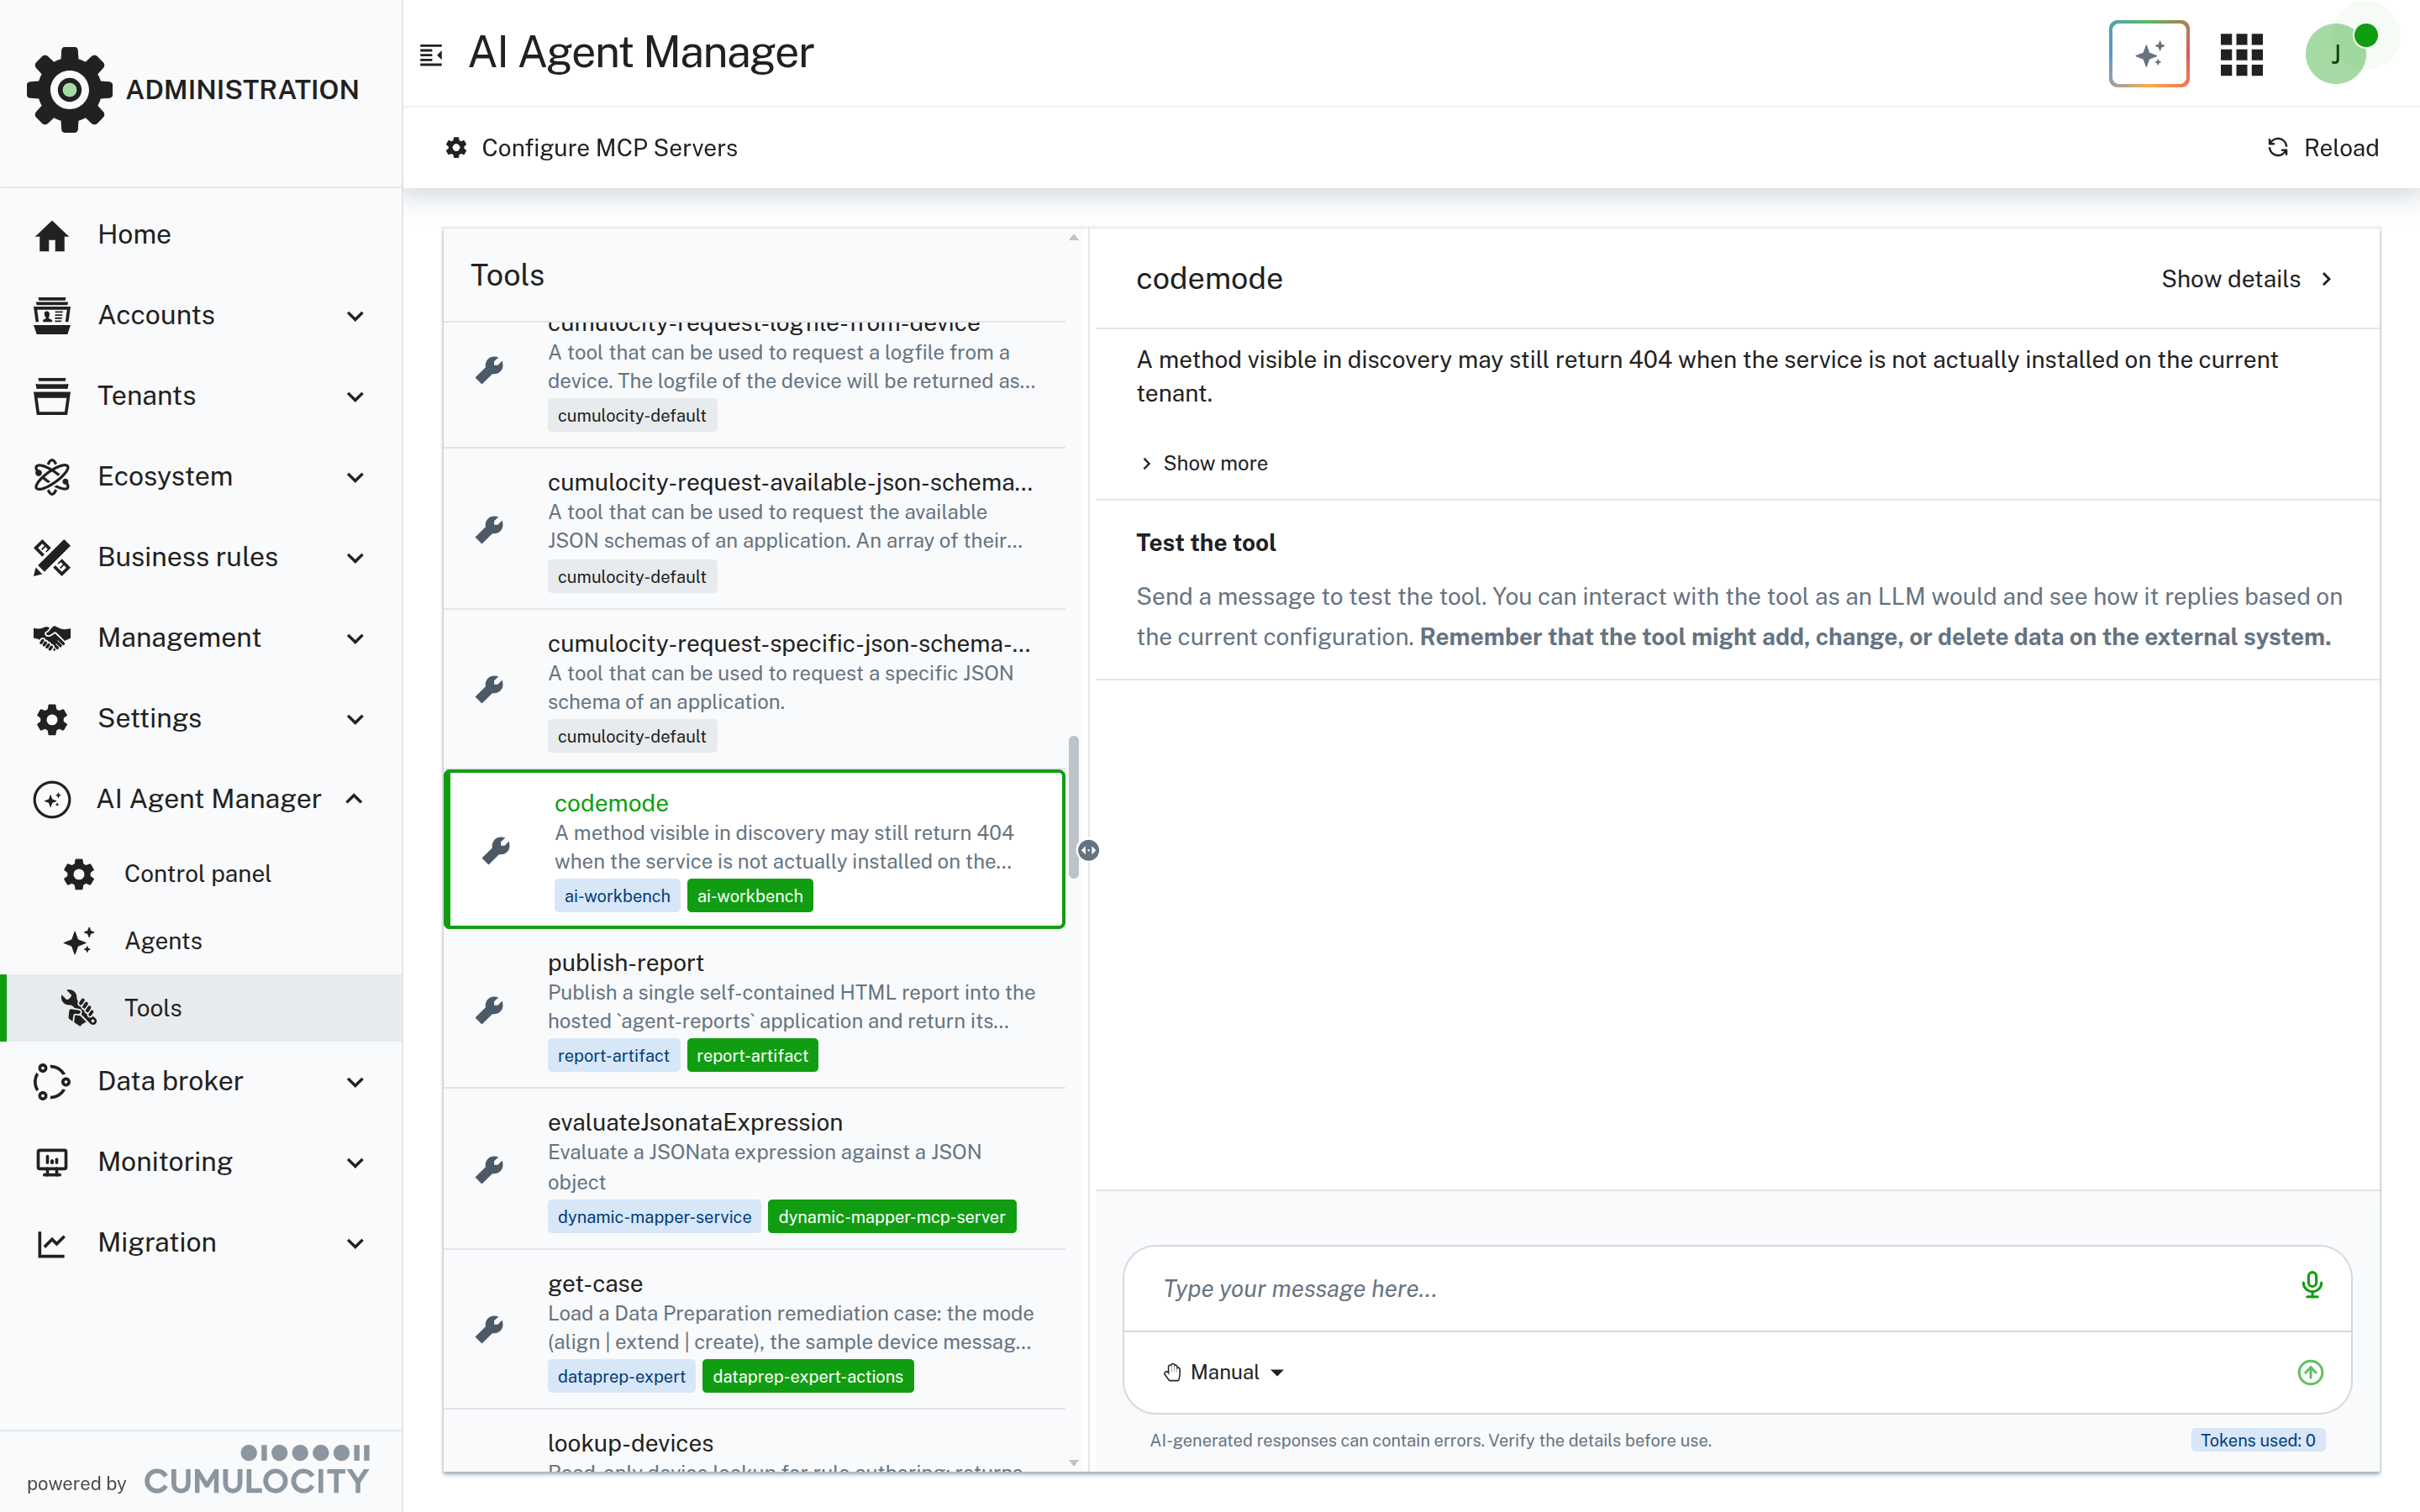The height and width of the screenshot is (1512, 2420).
Task: Open Agents in sidebar
Action: click(201, 941)
